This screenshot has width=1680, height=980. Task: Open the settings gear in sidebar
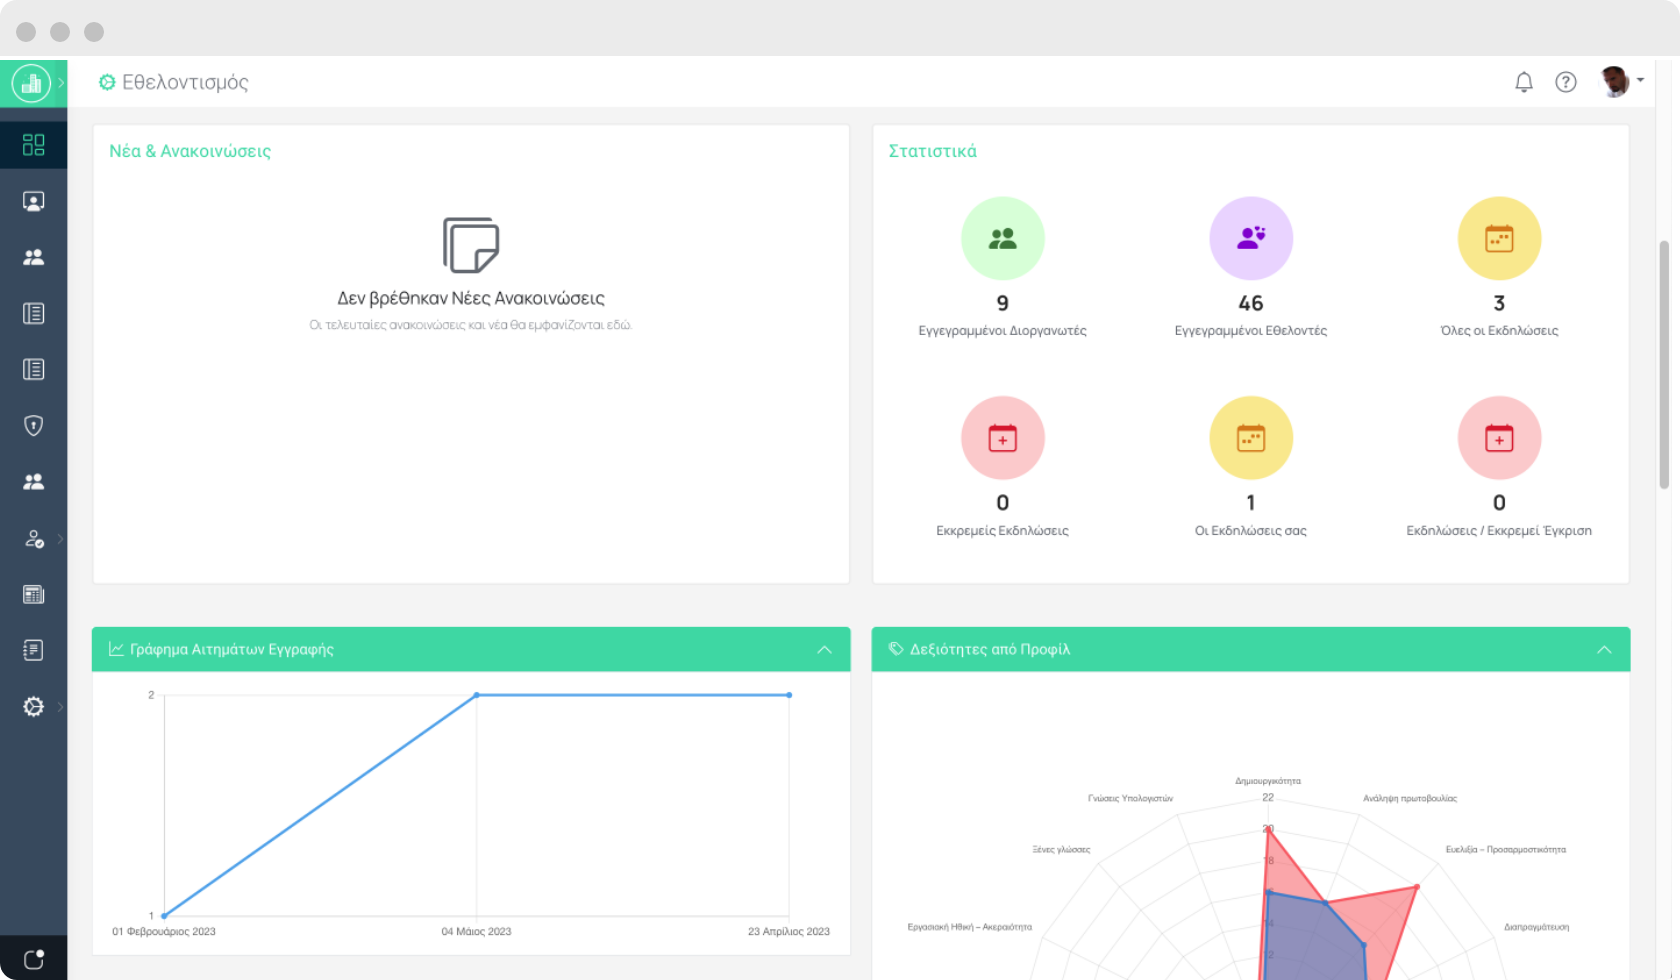tap(33, 707)
